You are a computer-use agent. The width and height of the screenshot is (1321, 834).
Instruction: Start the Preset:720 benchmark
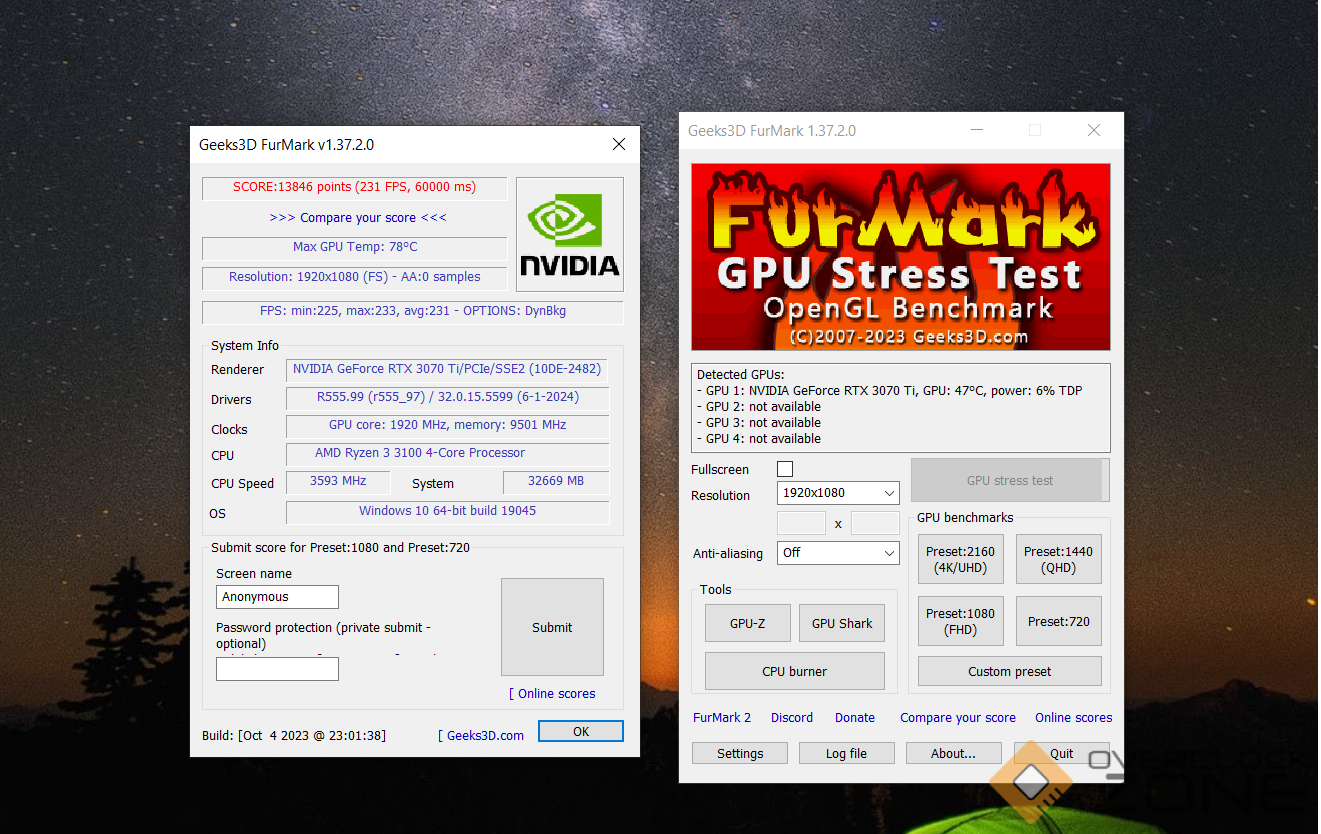pos(1058,621)
